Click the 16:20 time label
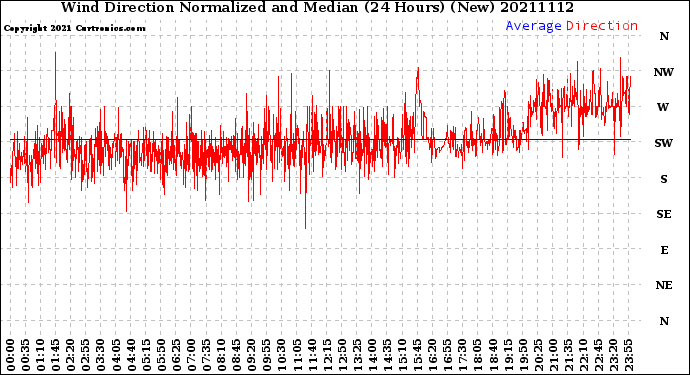Viewport: 690px width, 375px height. click(x=433, y=355)
